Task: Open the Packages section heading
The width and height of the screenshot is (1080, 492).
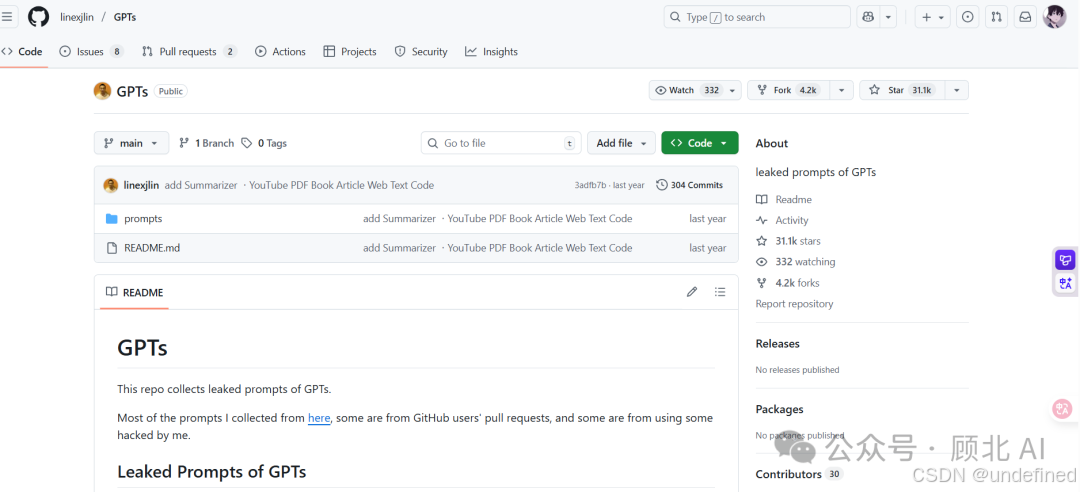Action: 779,409
